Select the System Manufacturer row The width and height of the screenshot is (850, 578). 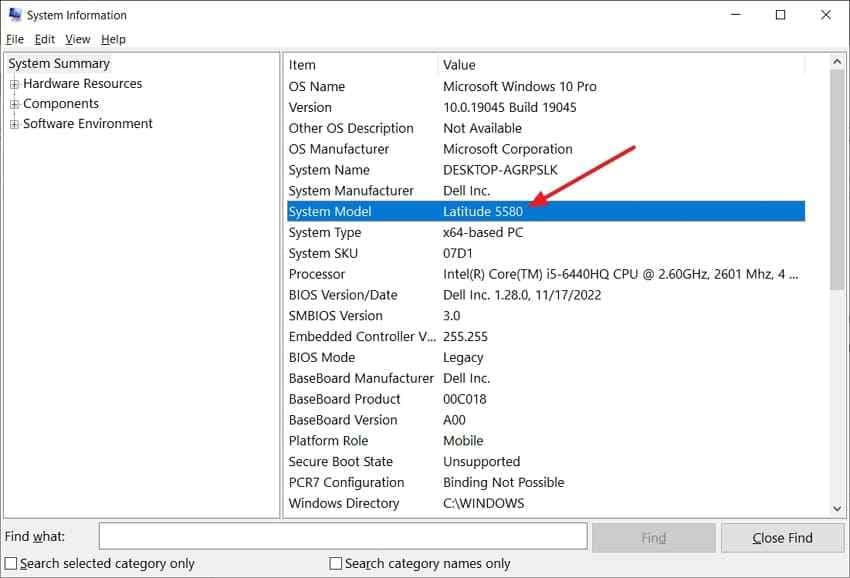pos(546,191)
